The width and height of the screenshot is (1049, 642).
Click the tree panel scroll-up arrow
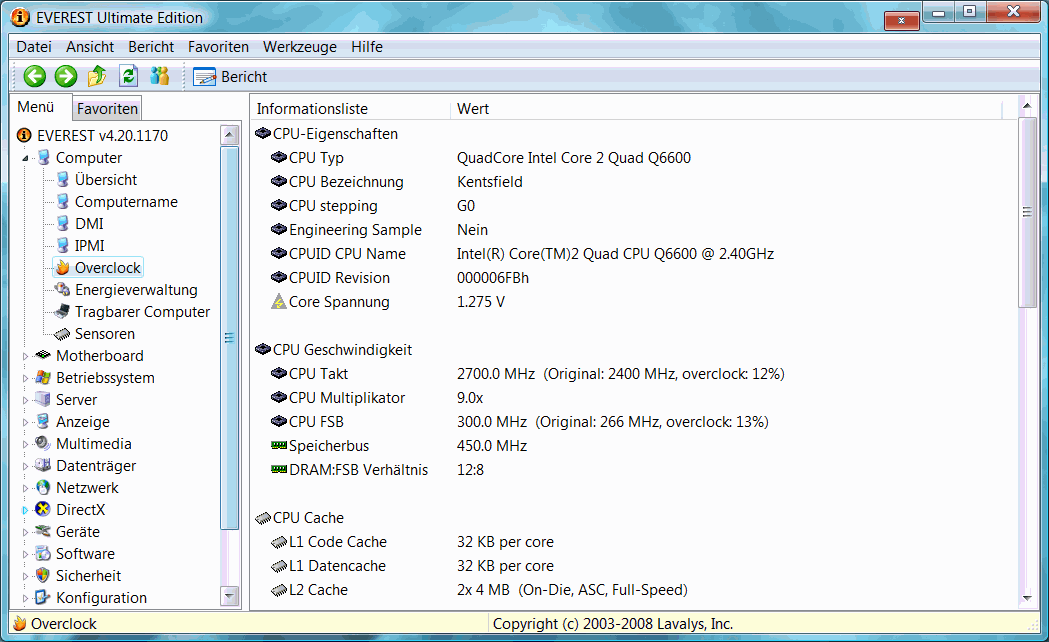coord(229,134)
